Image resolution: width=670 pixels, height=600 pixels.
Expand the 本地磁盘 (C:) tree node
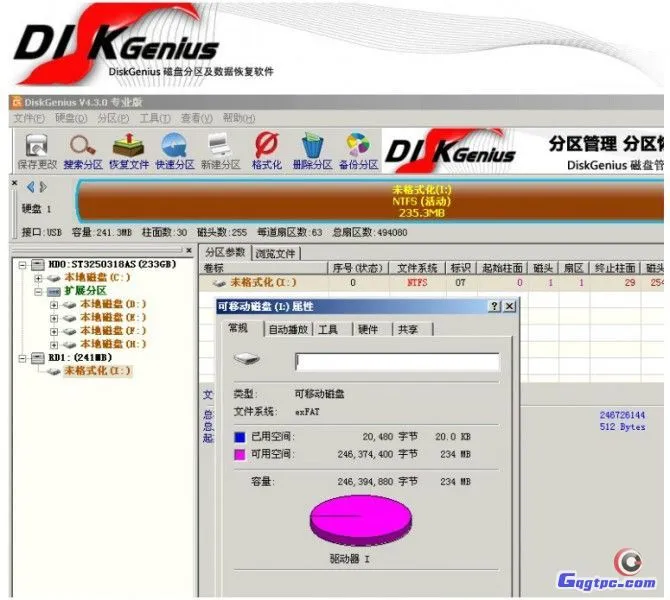[39, 277]
